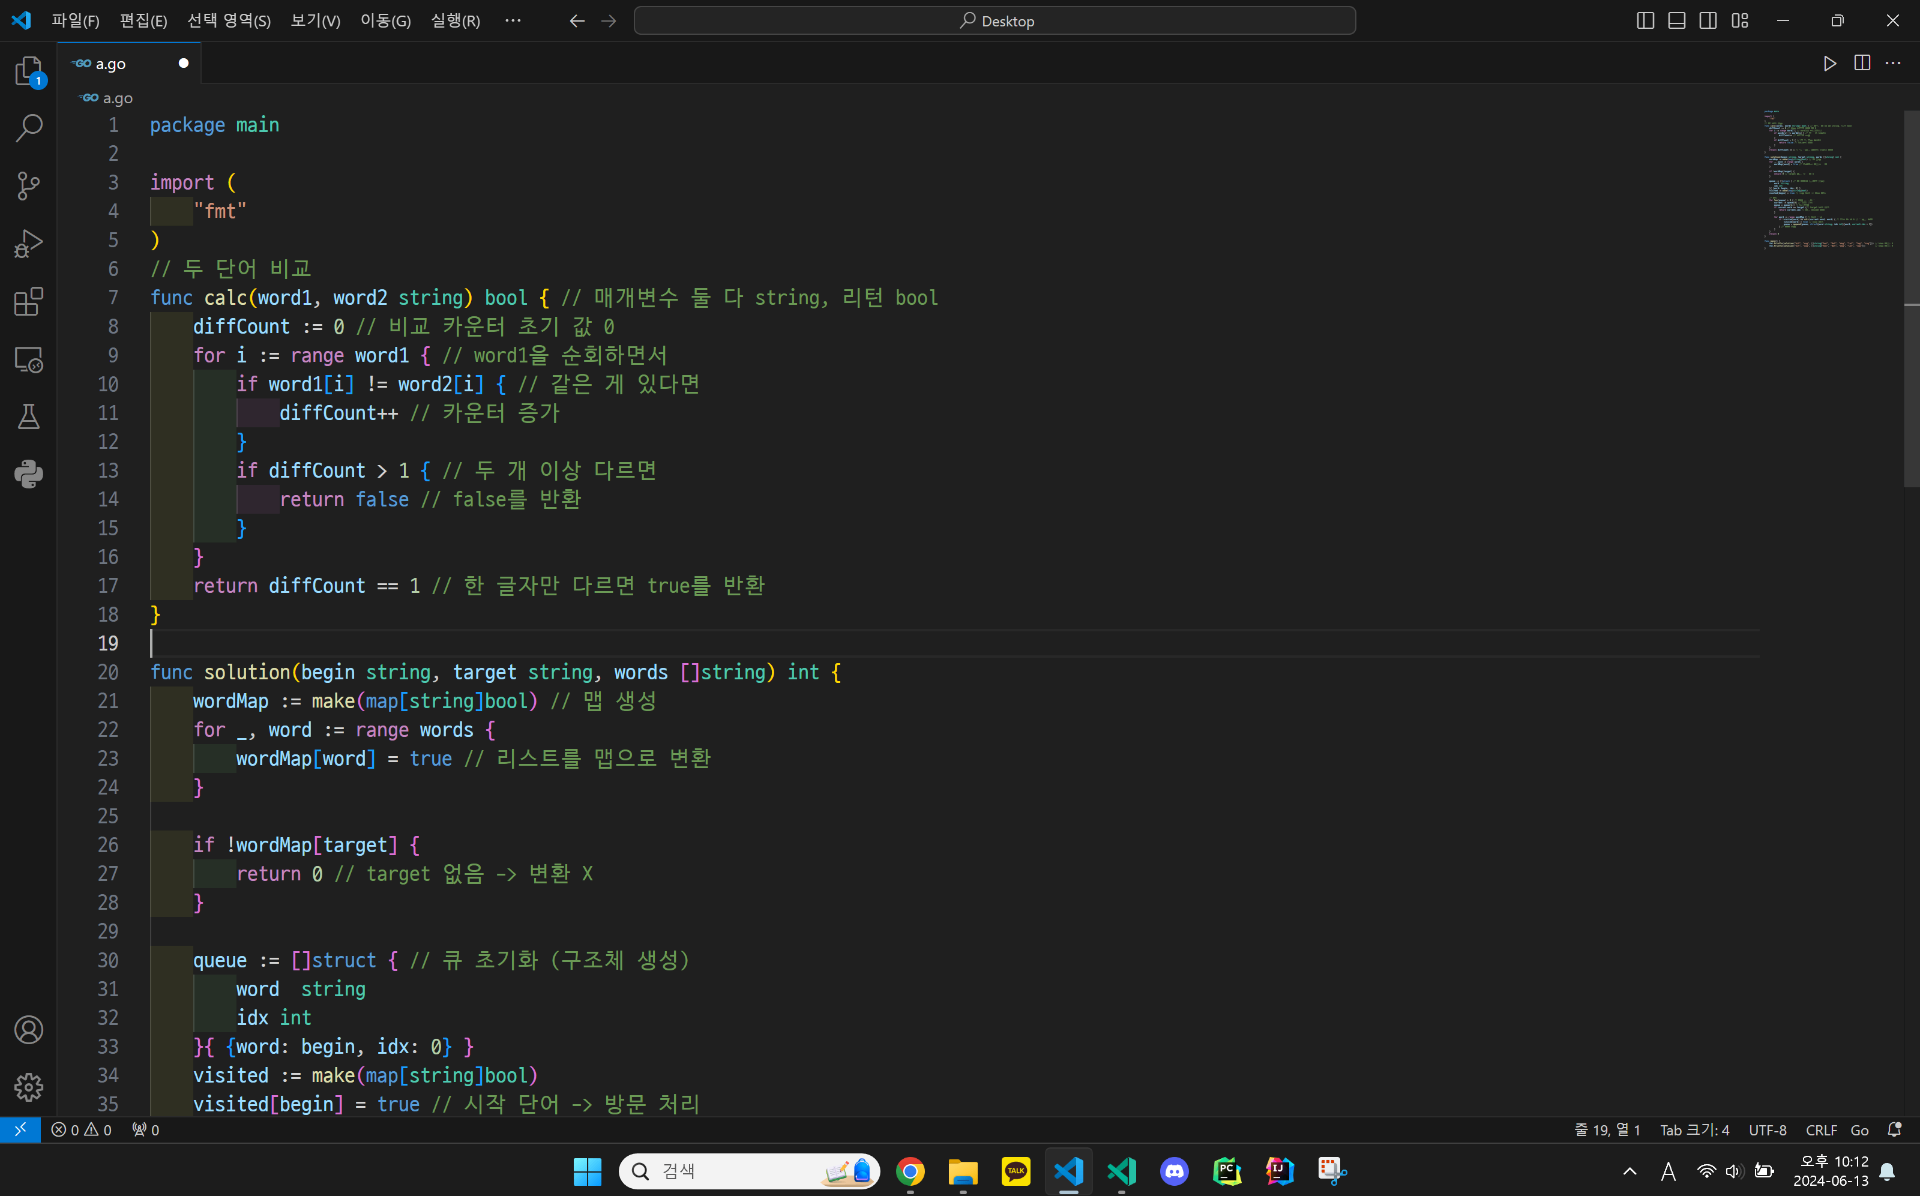The image size is (1920, 1196).
Task: Change UTF-8 file encoding
Action: click(1767, 1130)
